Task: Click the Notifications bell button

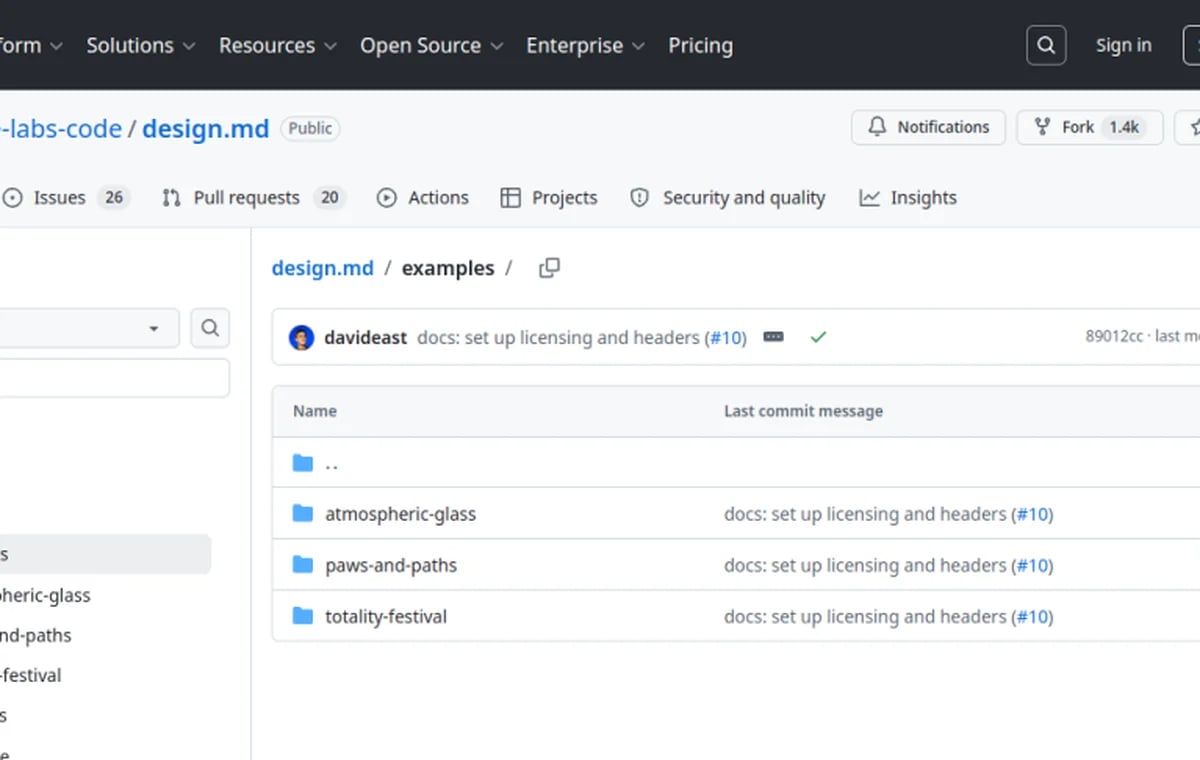Action: point(928,127)
